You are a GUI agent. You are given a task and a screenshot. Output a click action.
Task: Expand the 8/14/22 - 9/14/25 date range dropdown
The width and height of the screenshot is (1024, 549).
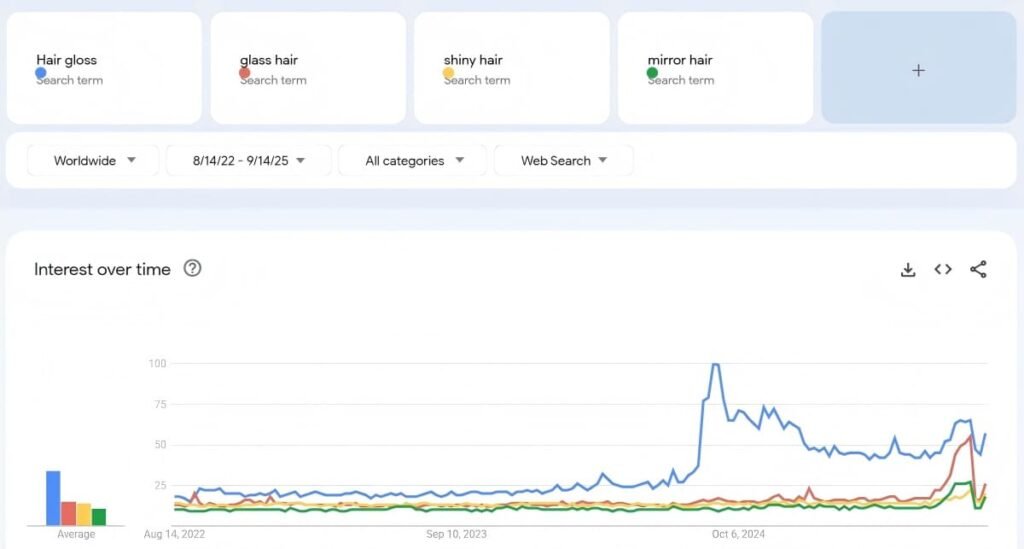[x=248, y=160]
